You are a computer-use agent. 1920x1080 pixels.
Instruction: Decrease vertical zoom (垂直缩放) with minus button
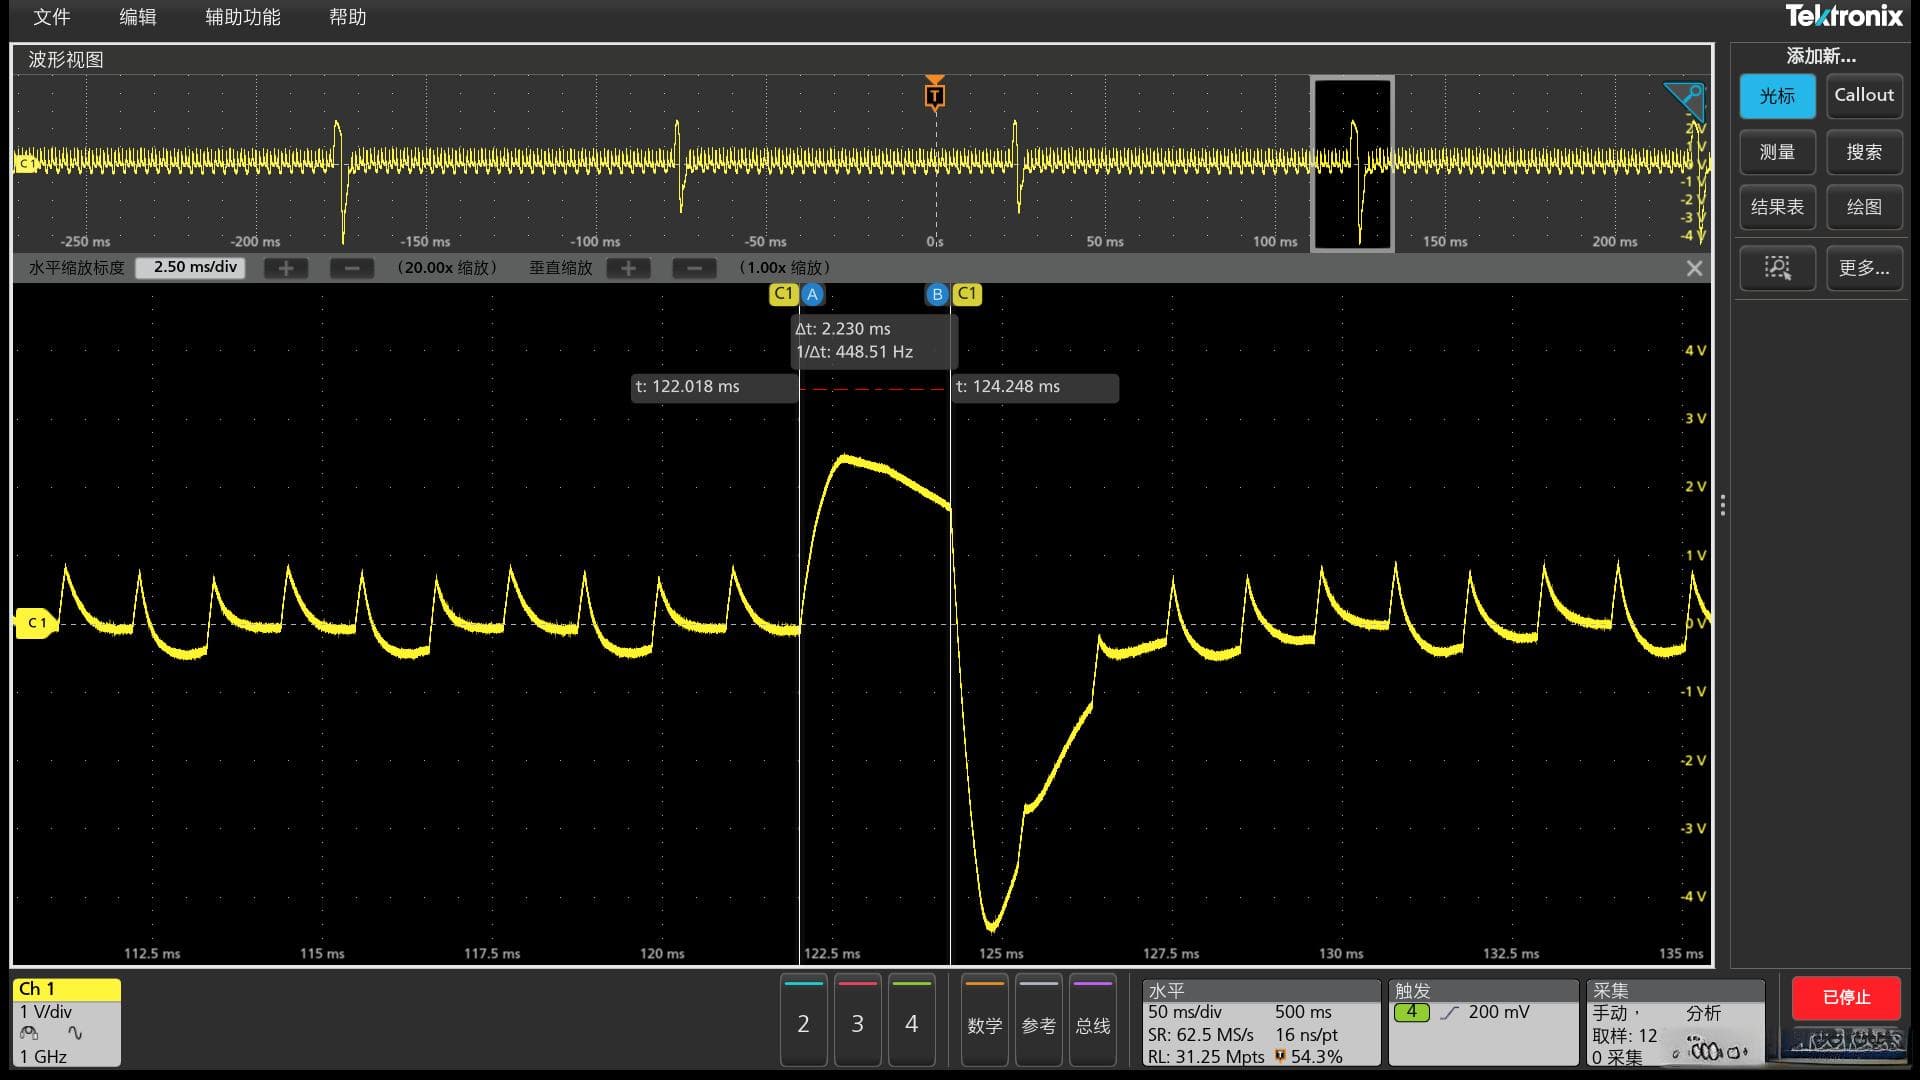tap(694, 268)
